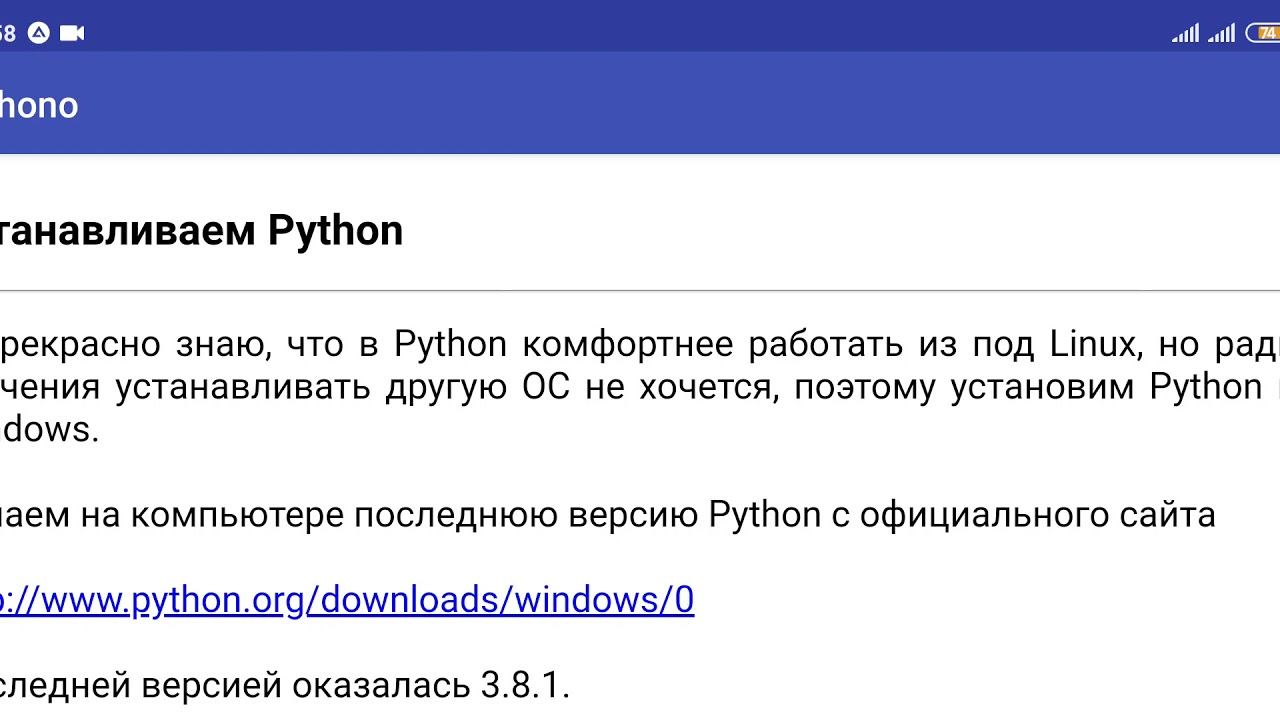
Task: Tap the clock digits in status bar
Action: 7,33
